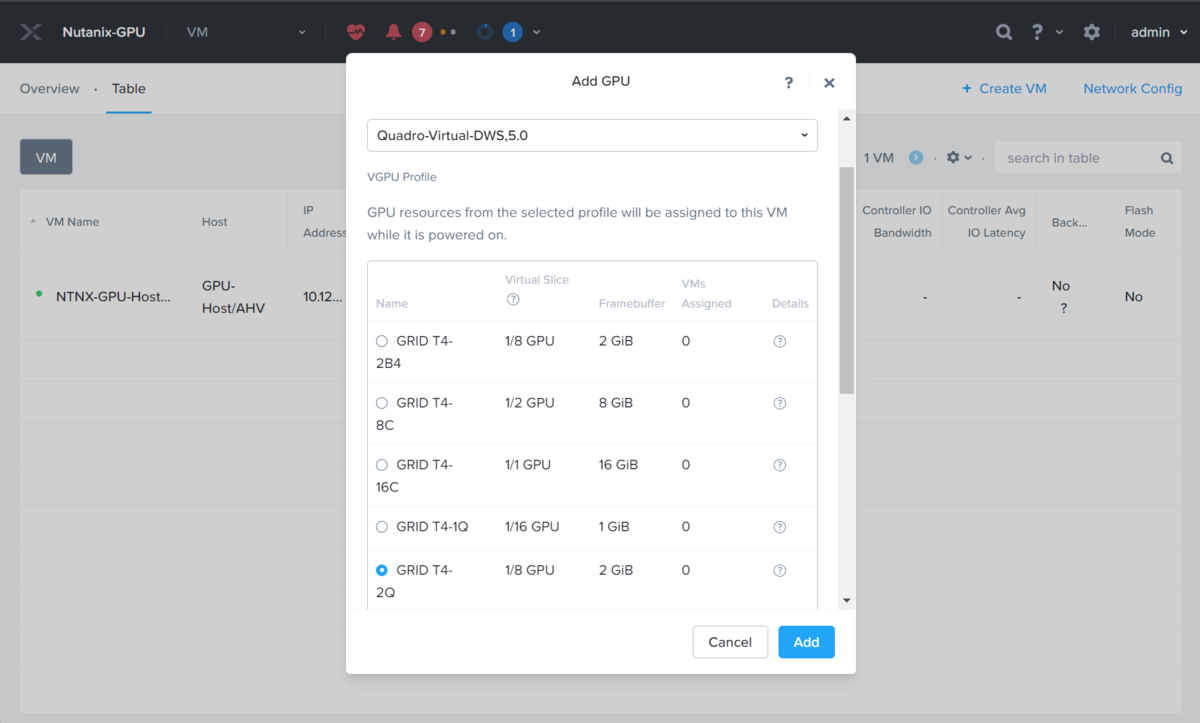
Task: Click the Add GPU dialog scrollbar thumb
Action: click(x=847, y=280)
